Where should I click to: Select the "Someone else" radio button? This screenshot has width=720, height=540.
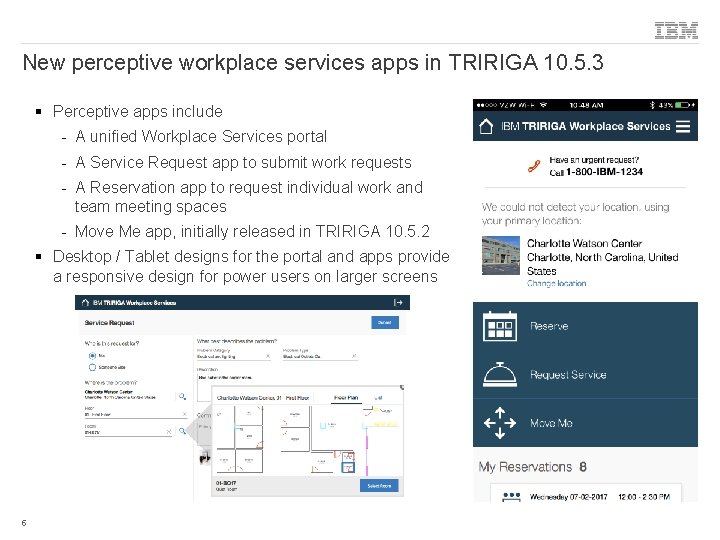click(x=92, y=367)
